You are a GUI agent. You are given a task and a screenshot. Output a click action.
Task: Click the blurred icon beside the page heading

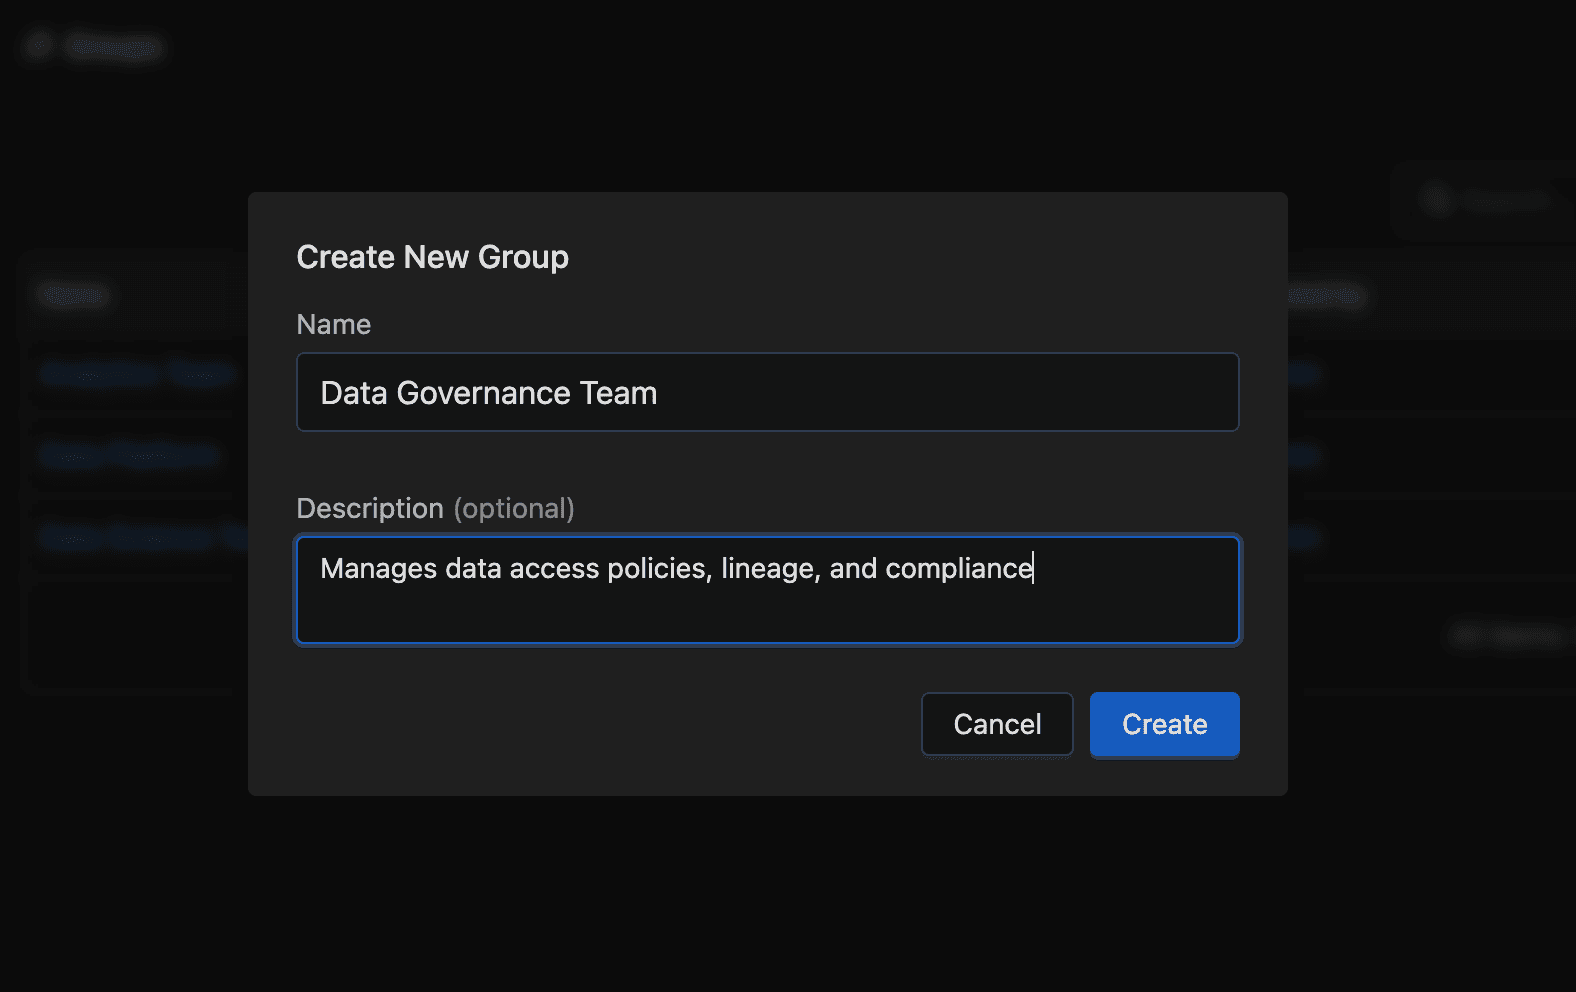click(x=39, y=46)
